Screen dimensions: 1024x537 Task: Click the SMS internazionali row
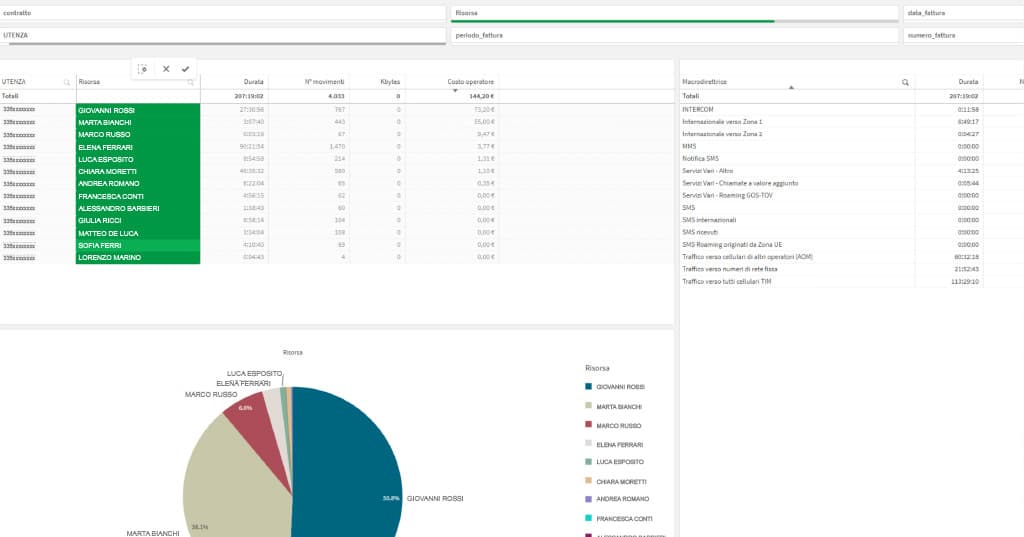point(852,220)
